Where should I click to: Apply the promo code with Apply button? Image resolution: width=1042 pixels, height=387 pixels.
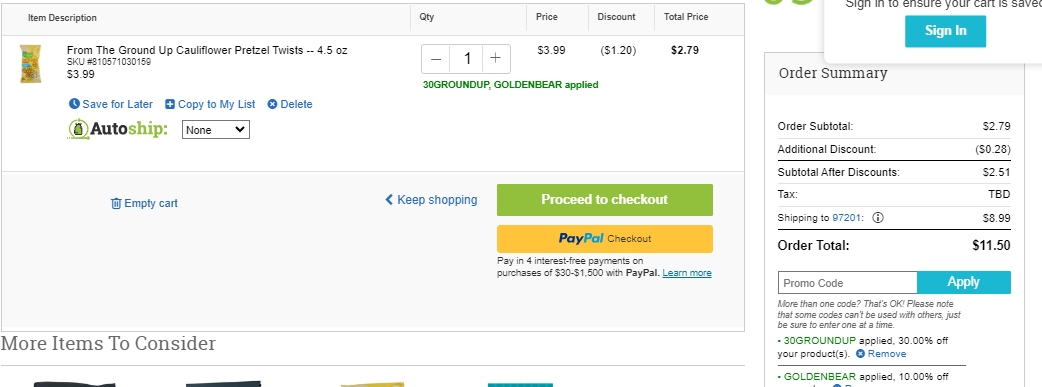(964, 282)
